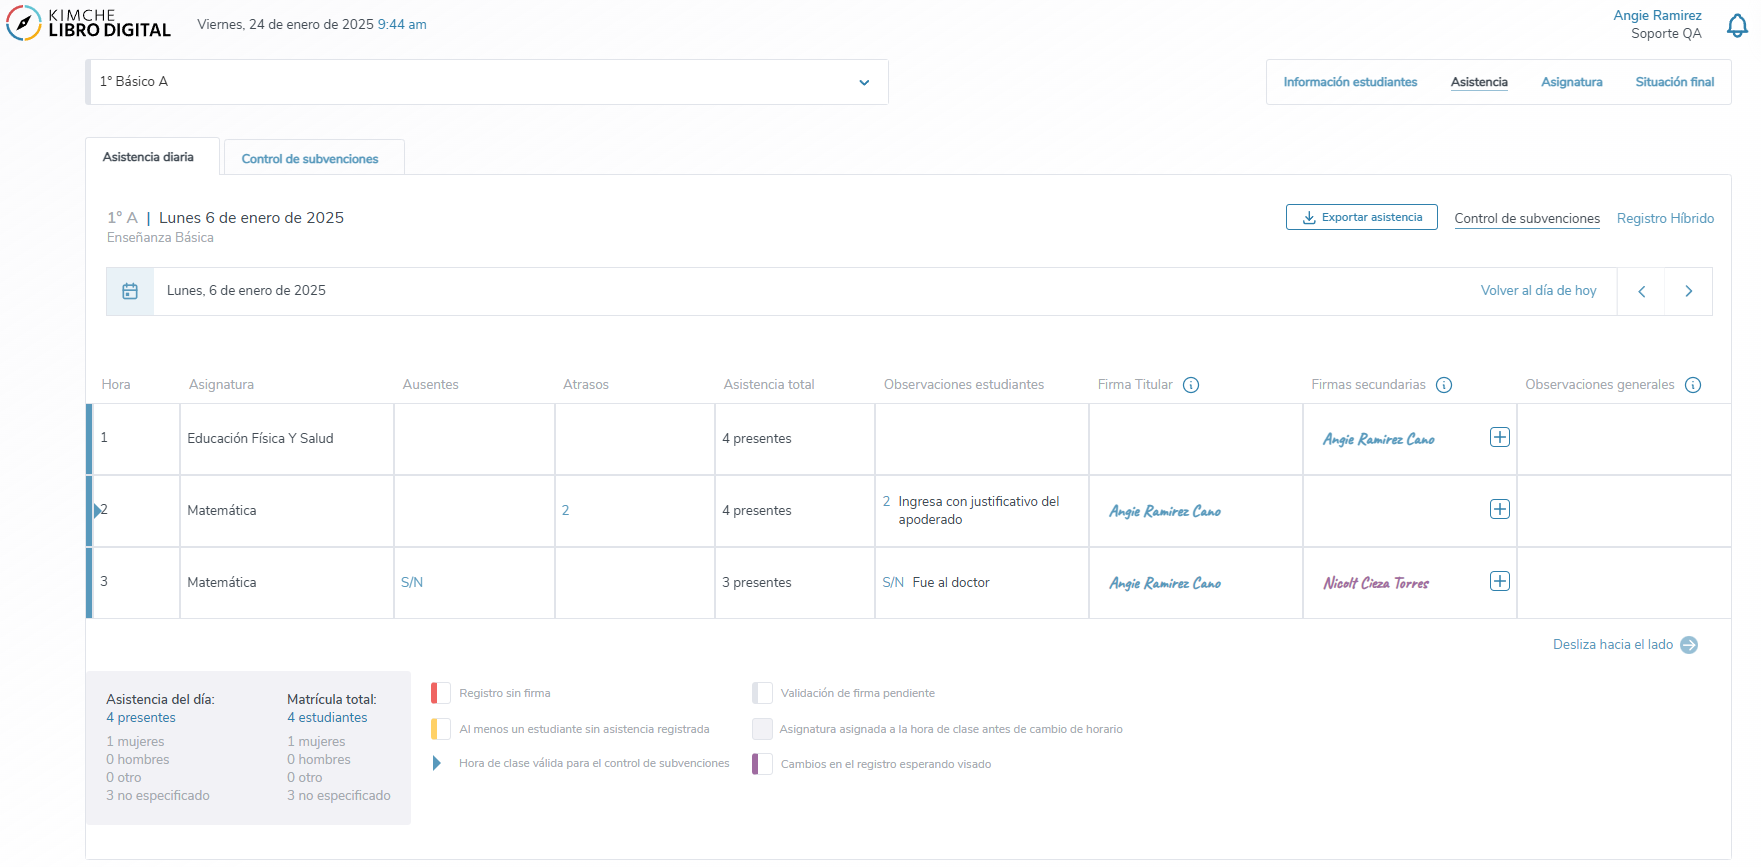Click the Firma Titular info icon
Image resolution: width=1761 pixels, height=867 pixels.
(x=1191, y=385)
